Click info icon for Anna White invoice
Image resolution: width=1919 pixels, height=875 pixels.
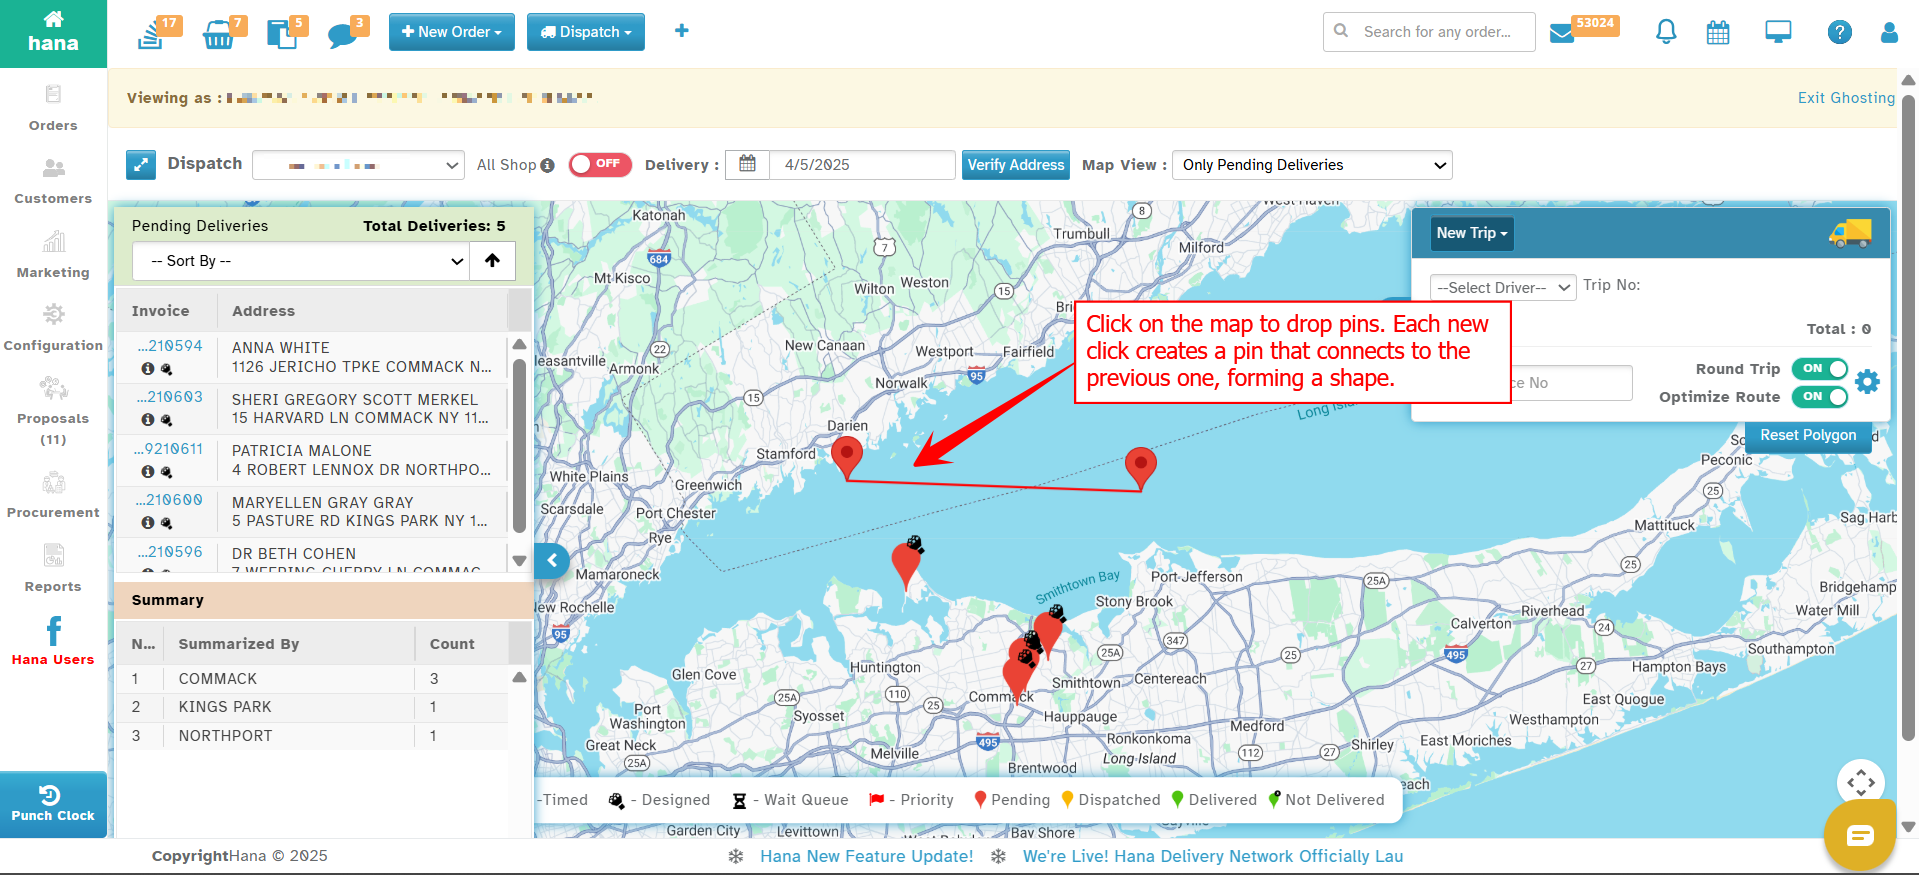click(x=148, y=369)
